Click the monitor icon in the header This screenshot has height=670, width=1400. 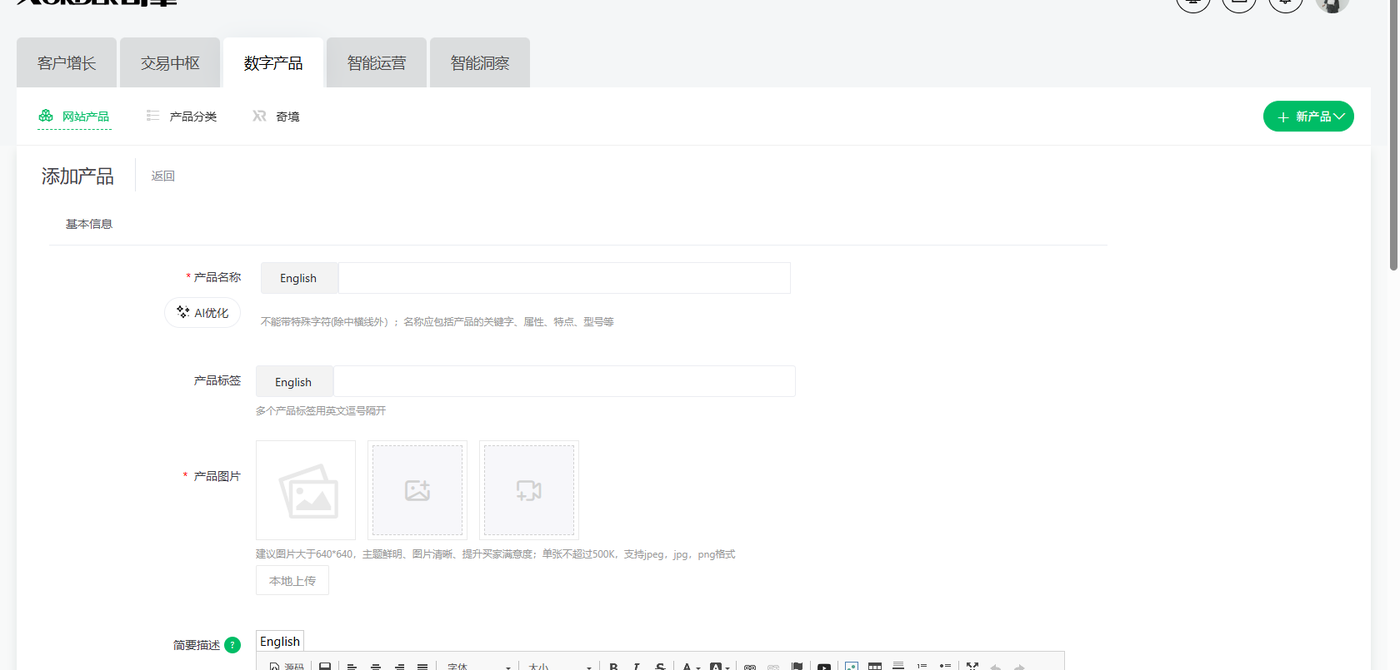pos(1193,3)
